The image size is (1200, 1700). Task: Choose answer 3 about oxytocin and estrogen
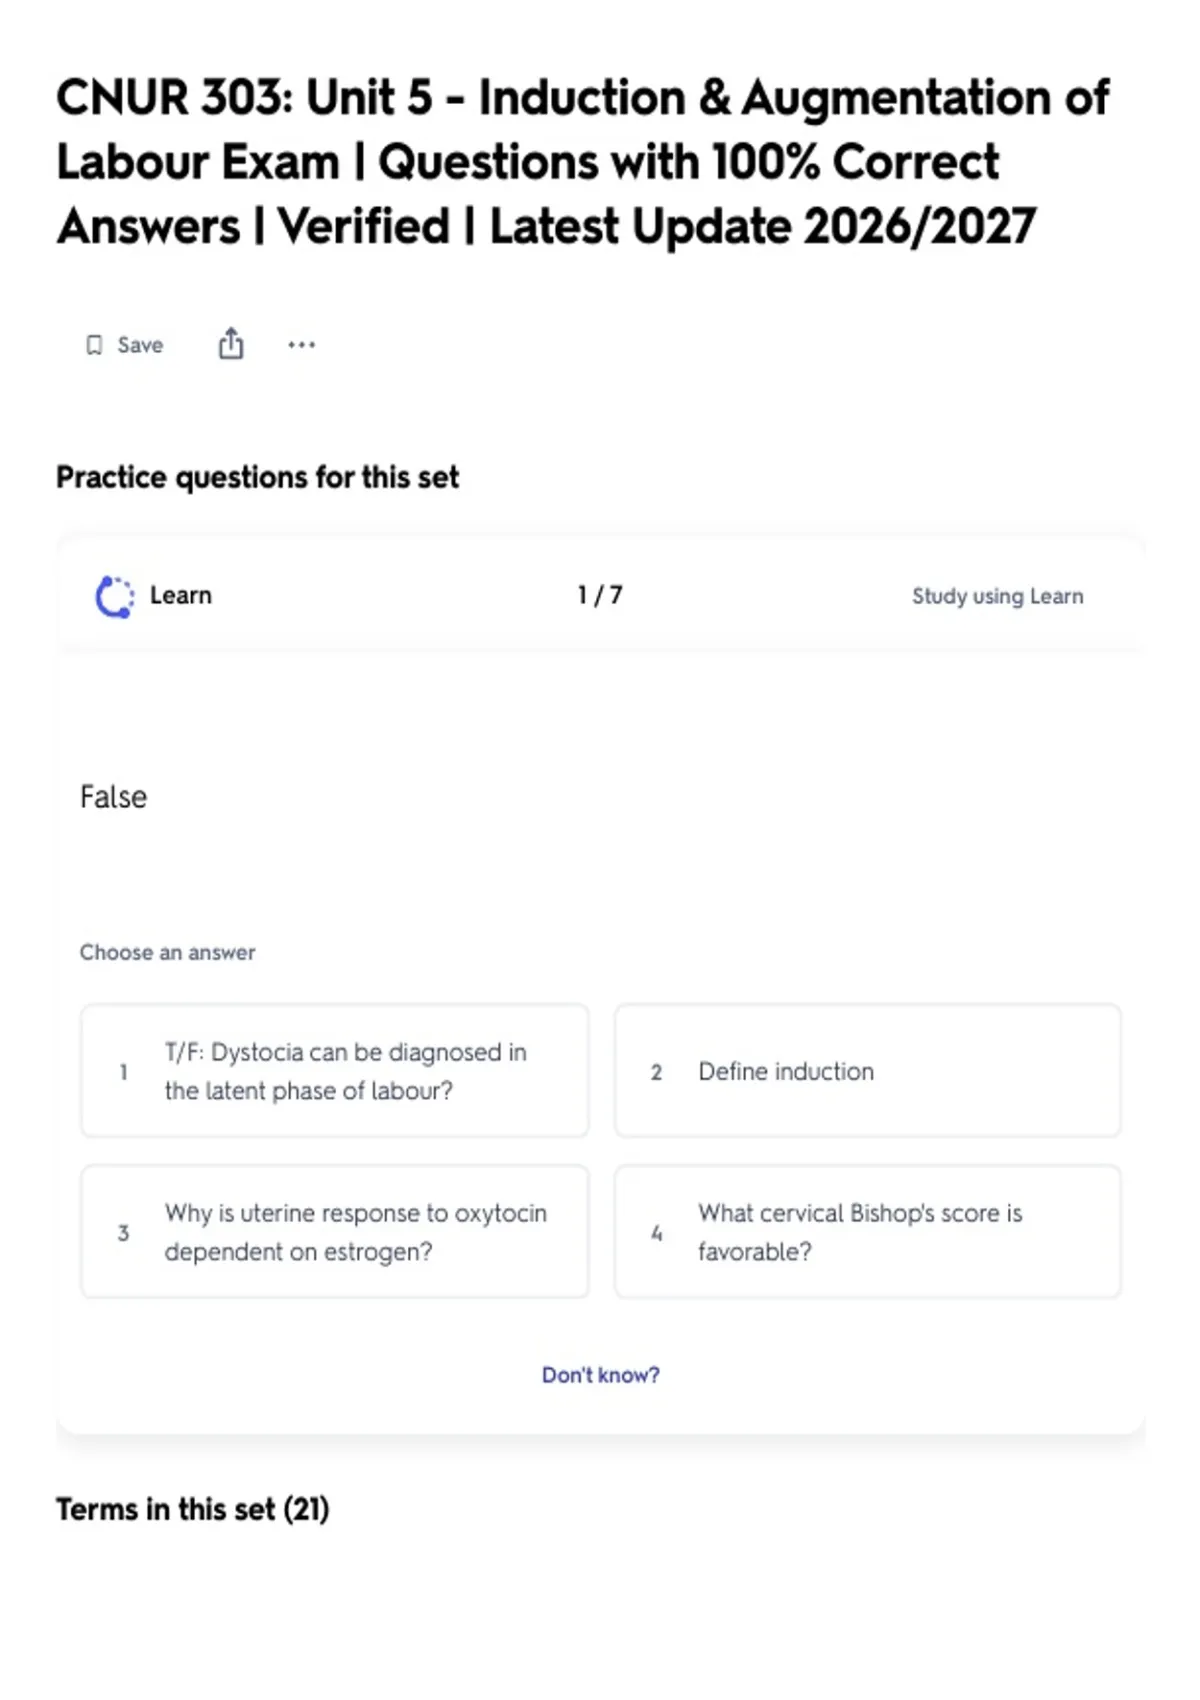coord(335,1232)
